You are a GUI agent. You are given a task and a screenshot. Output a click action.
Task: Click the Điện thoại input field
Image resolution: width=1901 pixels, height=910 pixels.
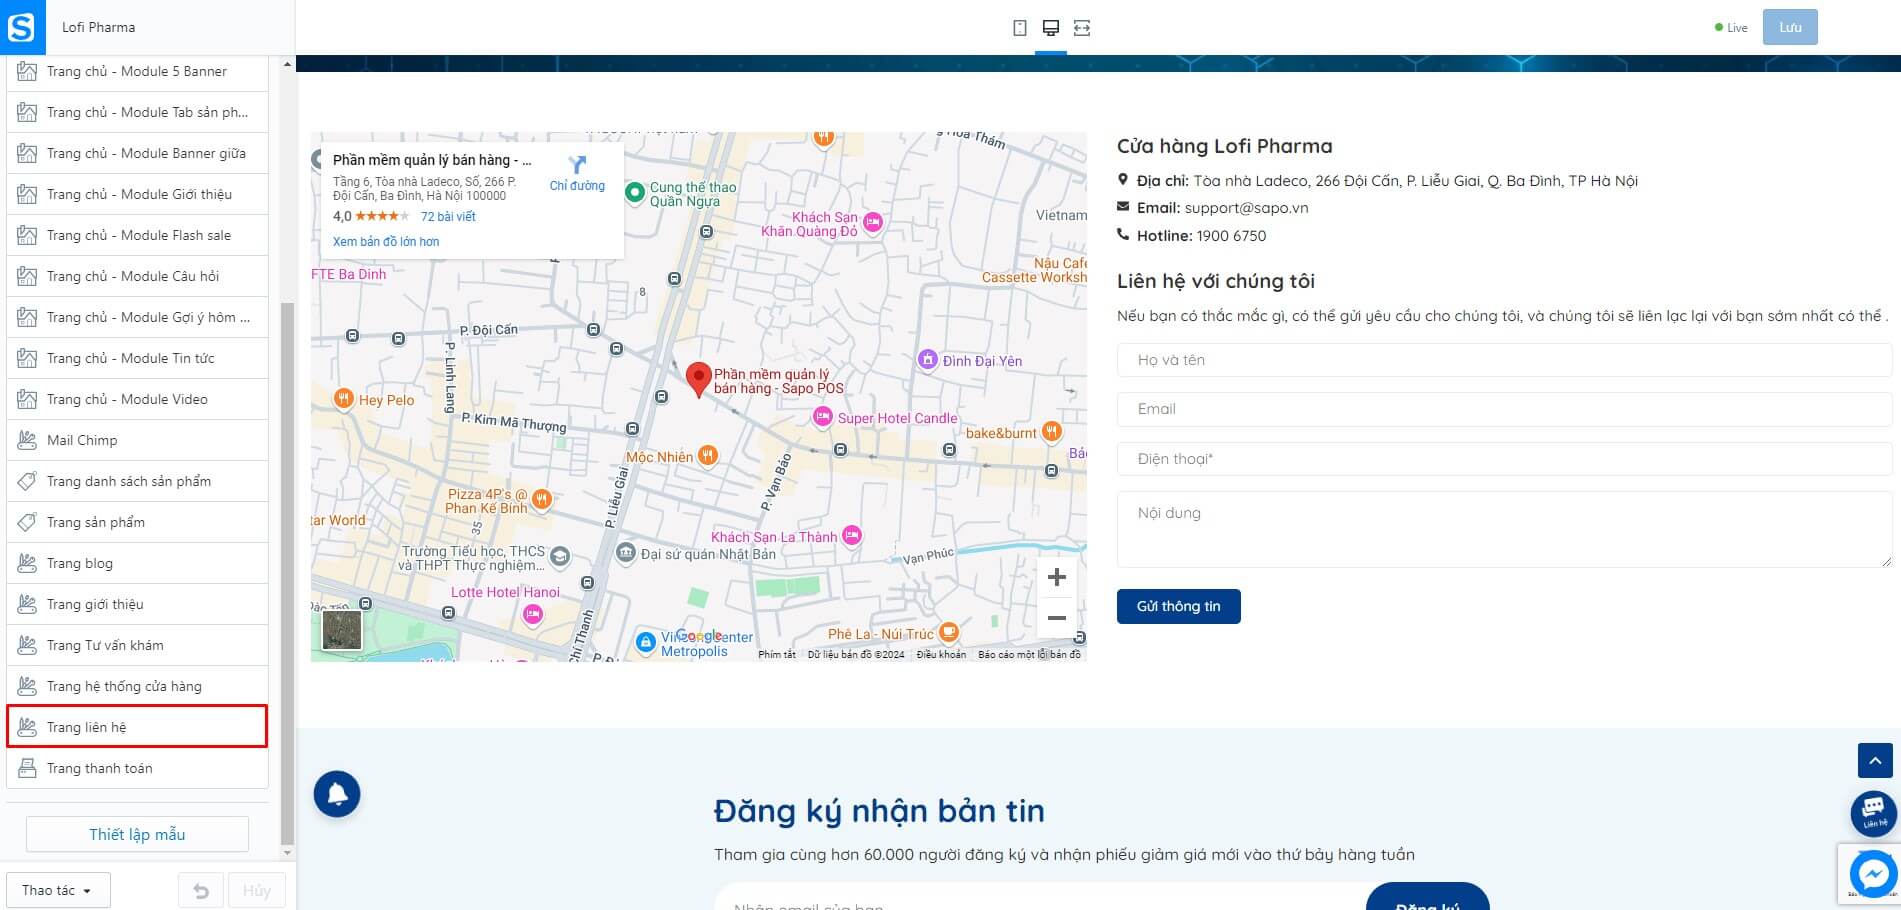1504,459
